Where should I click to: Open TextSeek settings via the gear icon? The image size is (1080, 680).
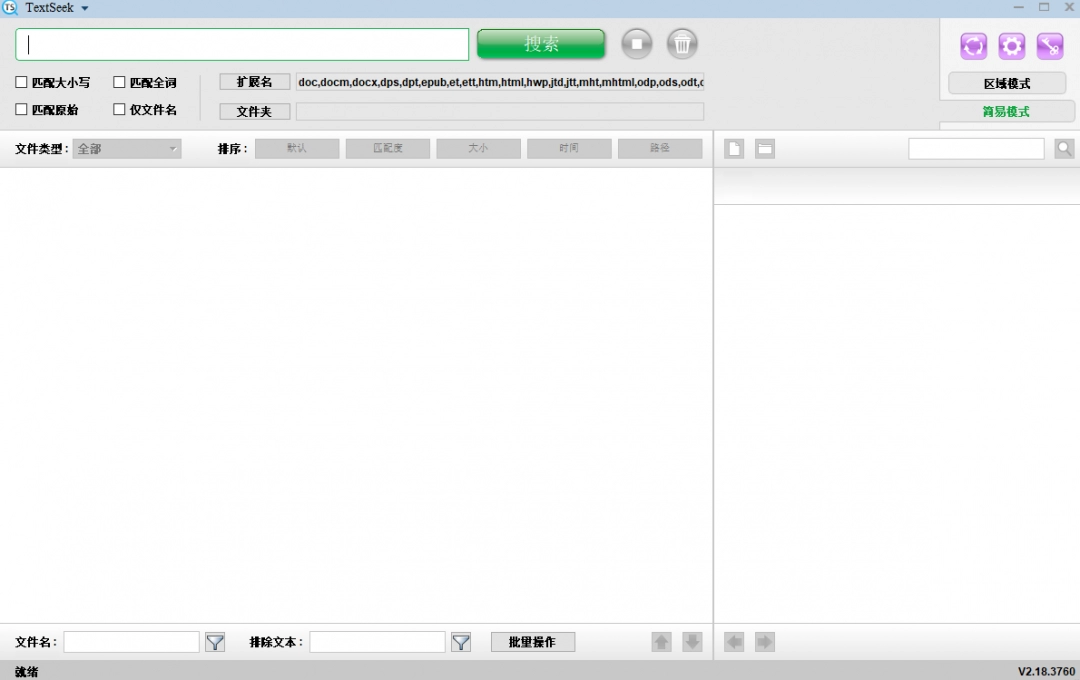[x=1011, y=45]
